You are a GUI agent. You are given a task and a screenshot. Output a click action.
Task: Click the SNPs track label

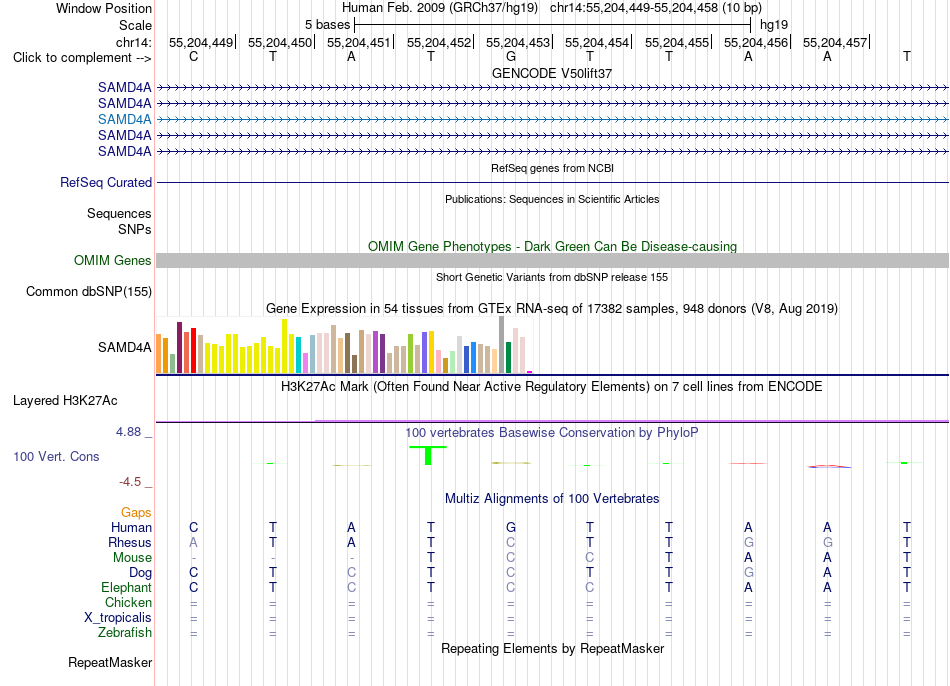[135, 229]
